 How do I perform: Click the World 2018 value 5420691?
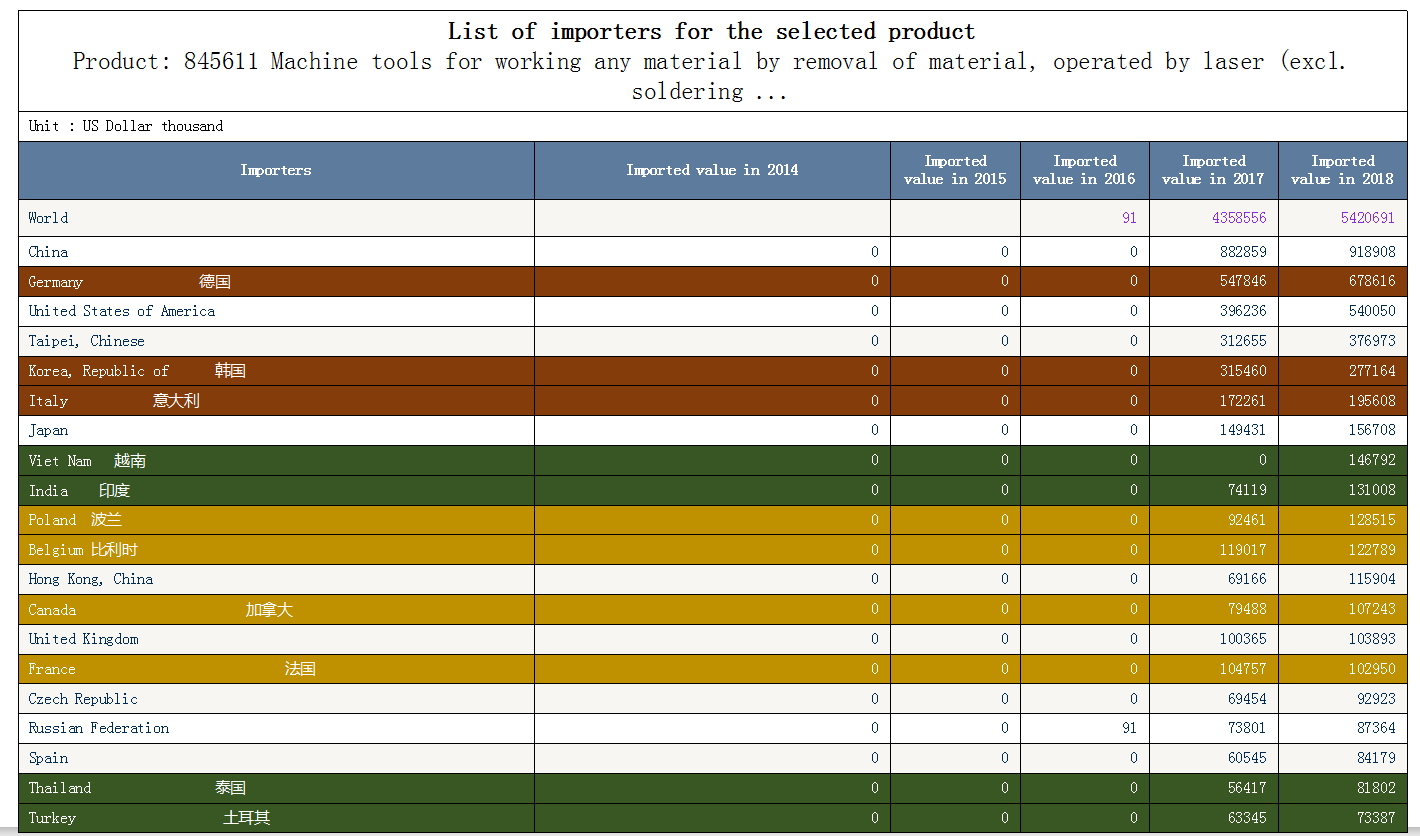[1367, 218]
